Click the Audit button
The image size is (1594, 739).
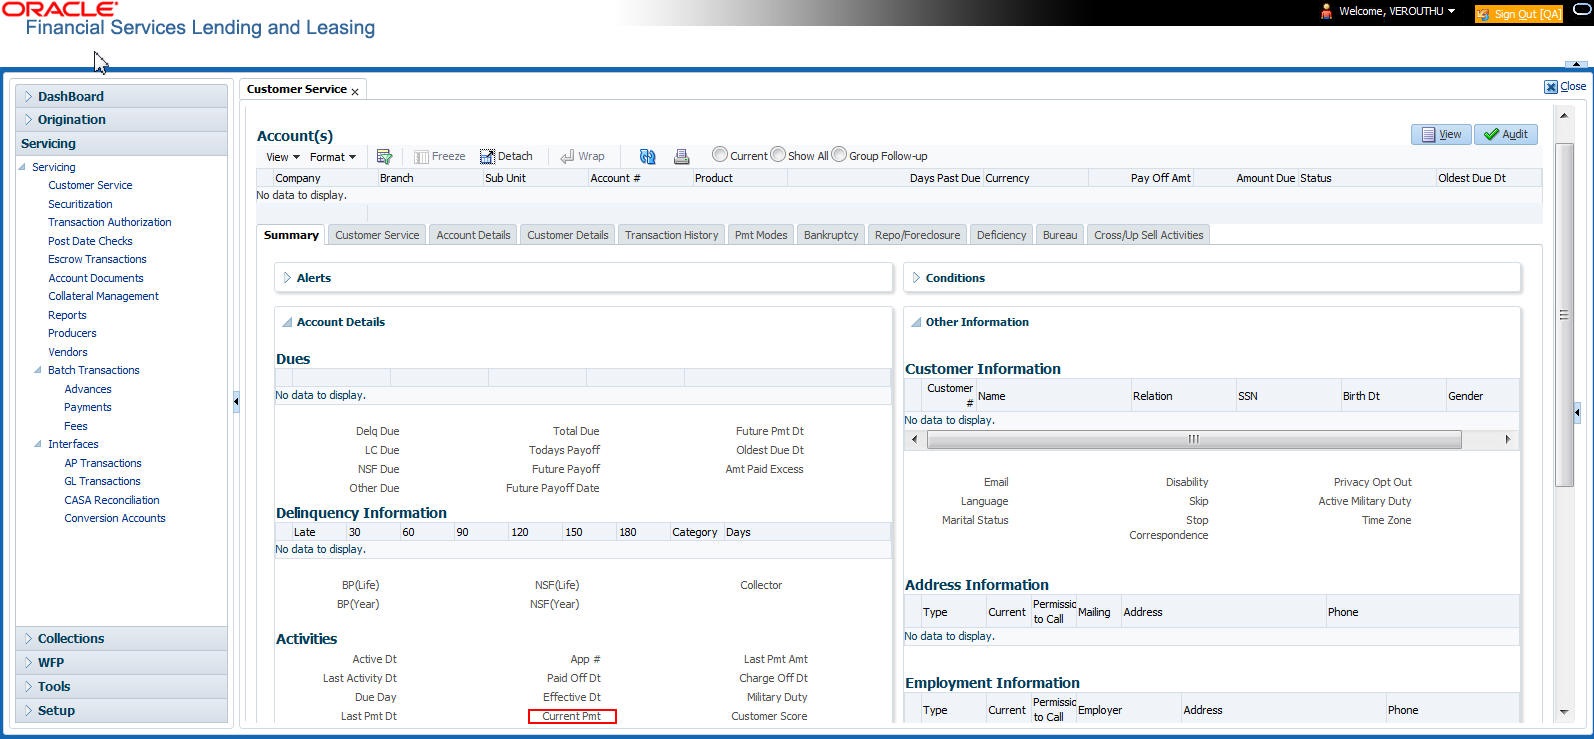pos(1505,134)
